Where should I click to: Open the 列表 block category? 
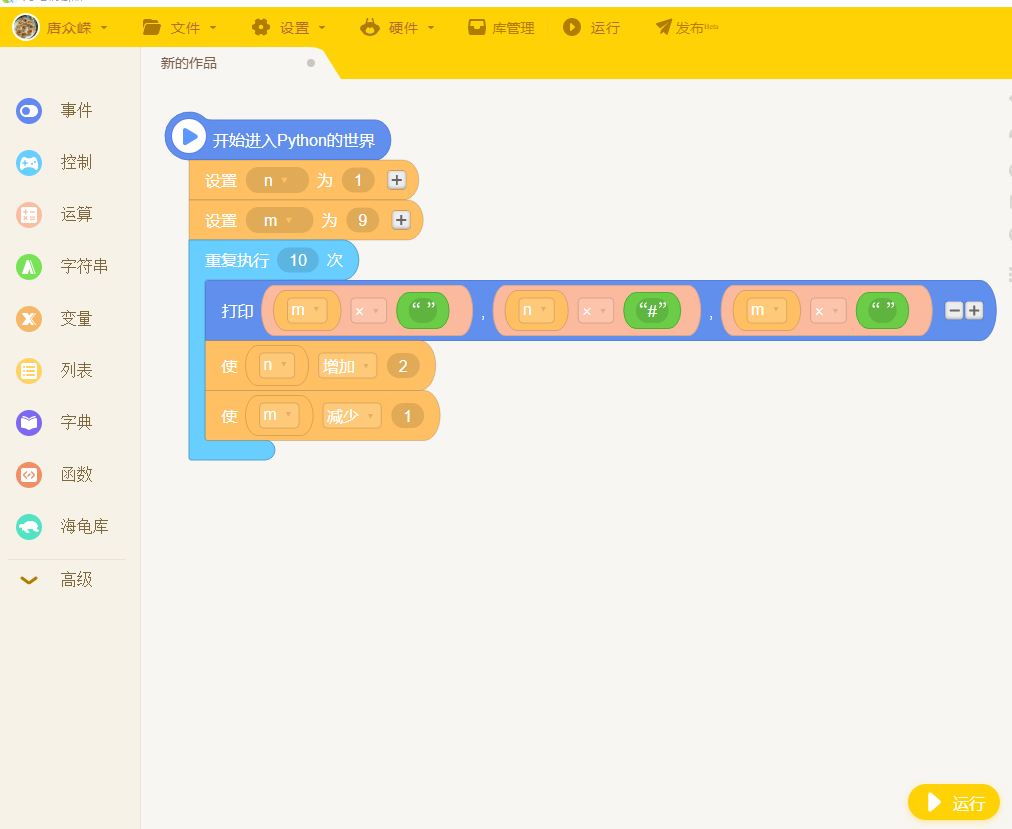coord(55,371)
